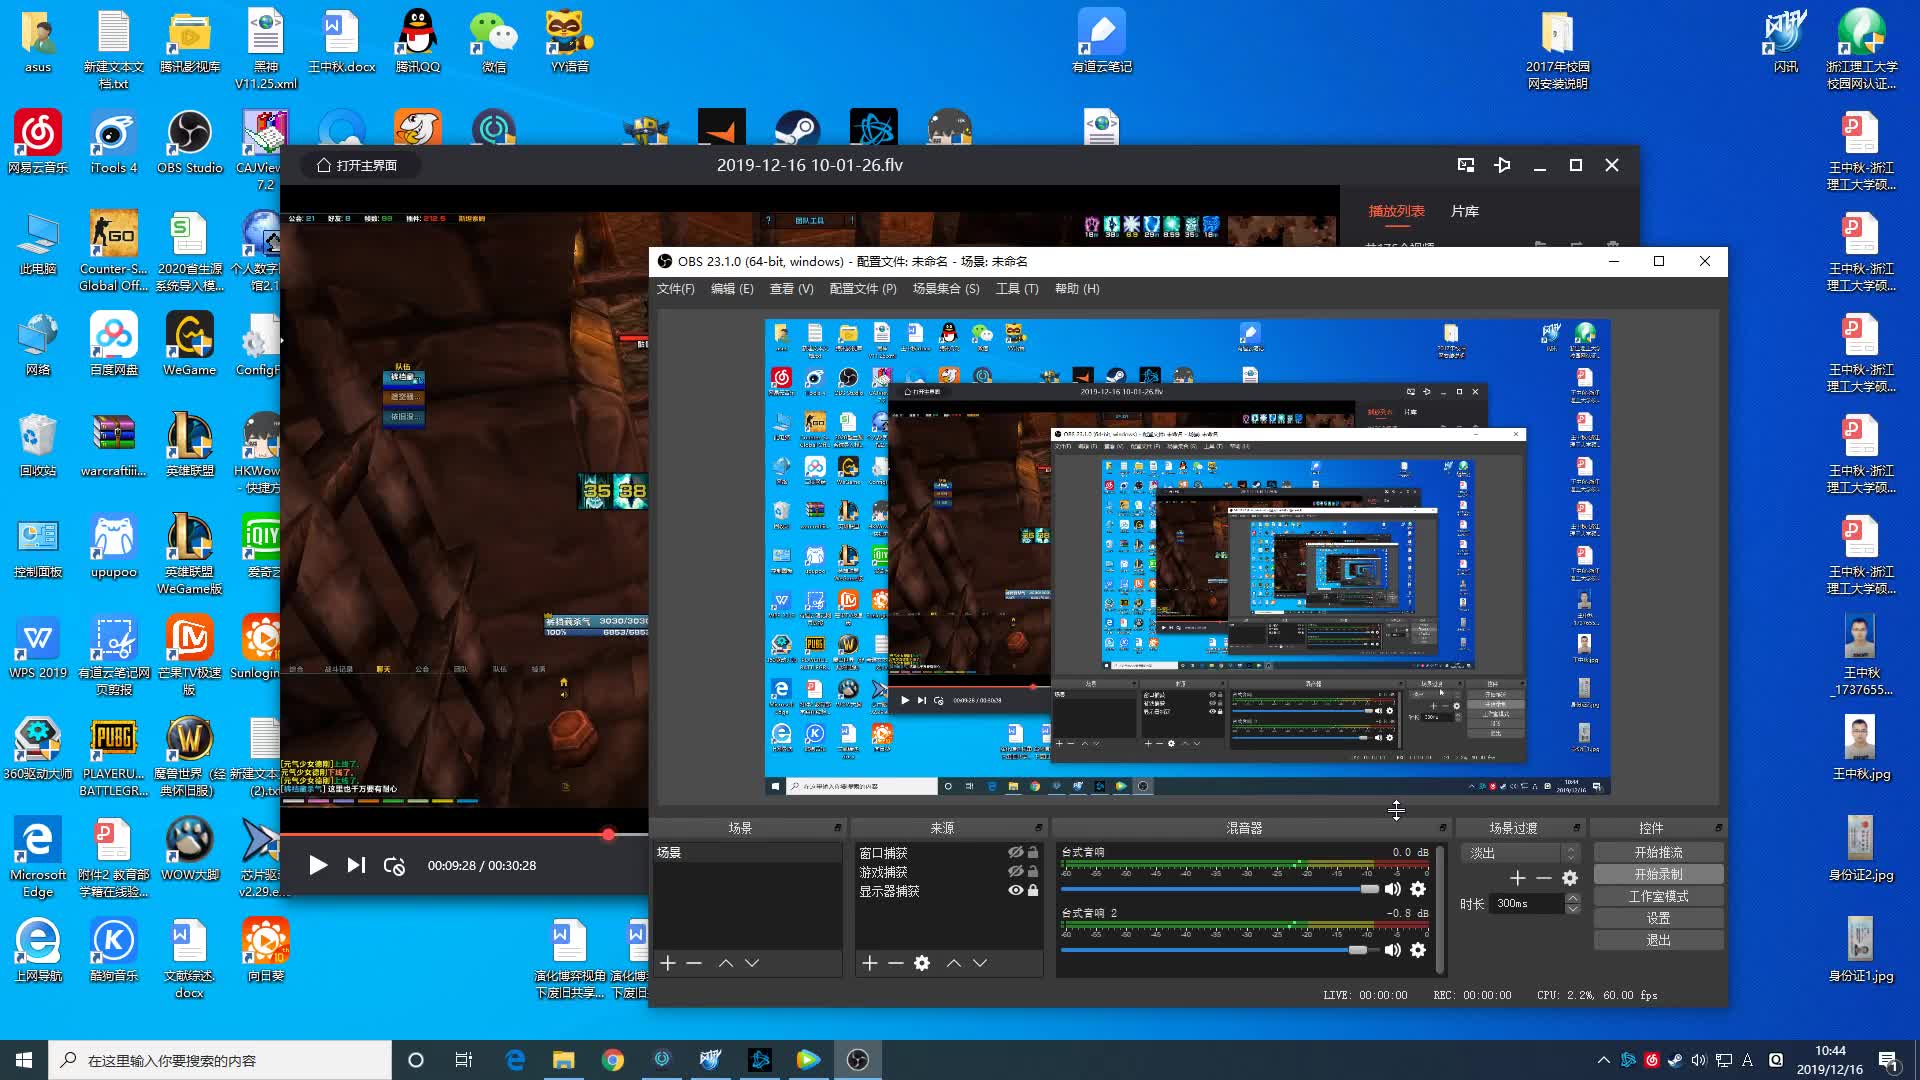Remove the selected scene with minus icon

click(694, 963)
